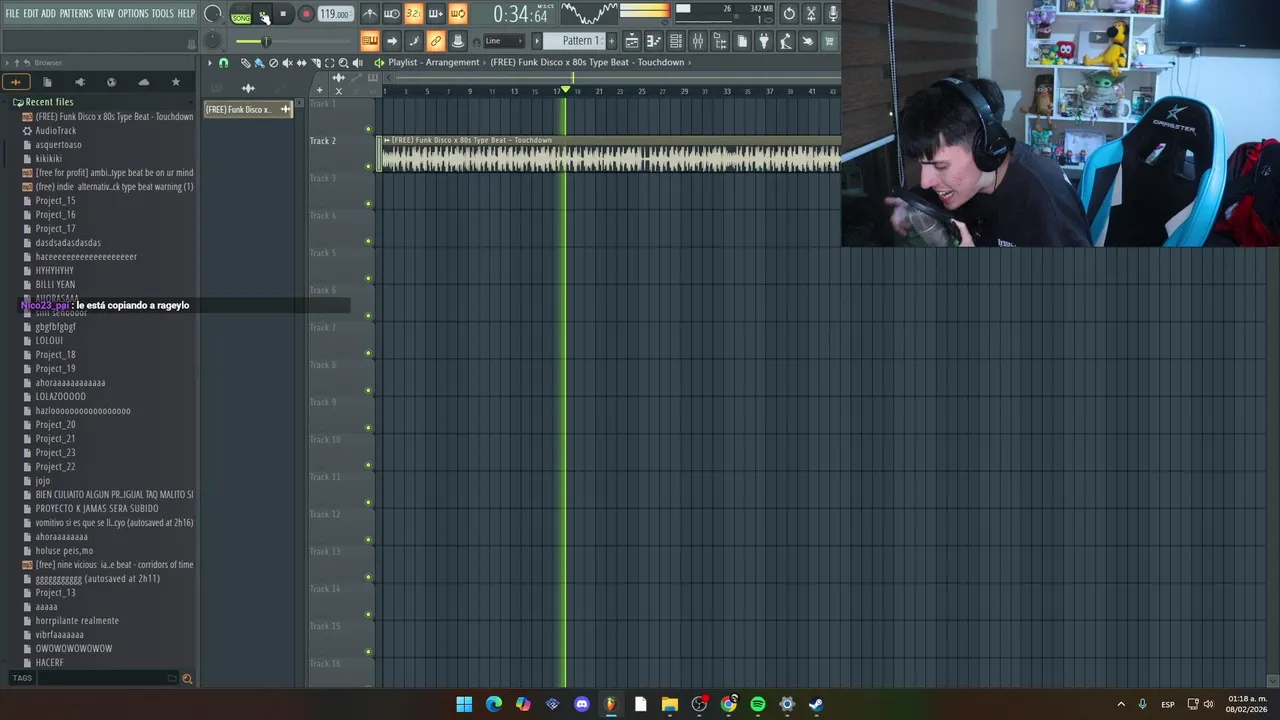Viewport: 1280px width, 720px height.
Task: Click the undo history icon
Action: (789, 14)
